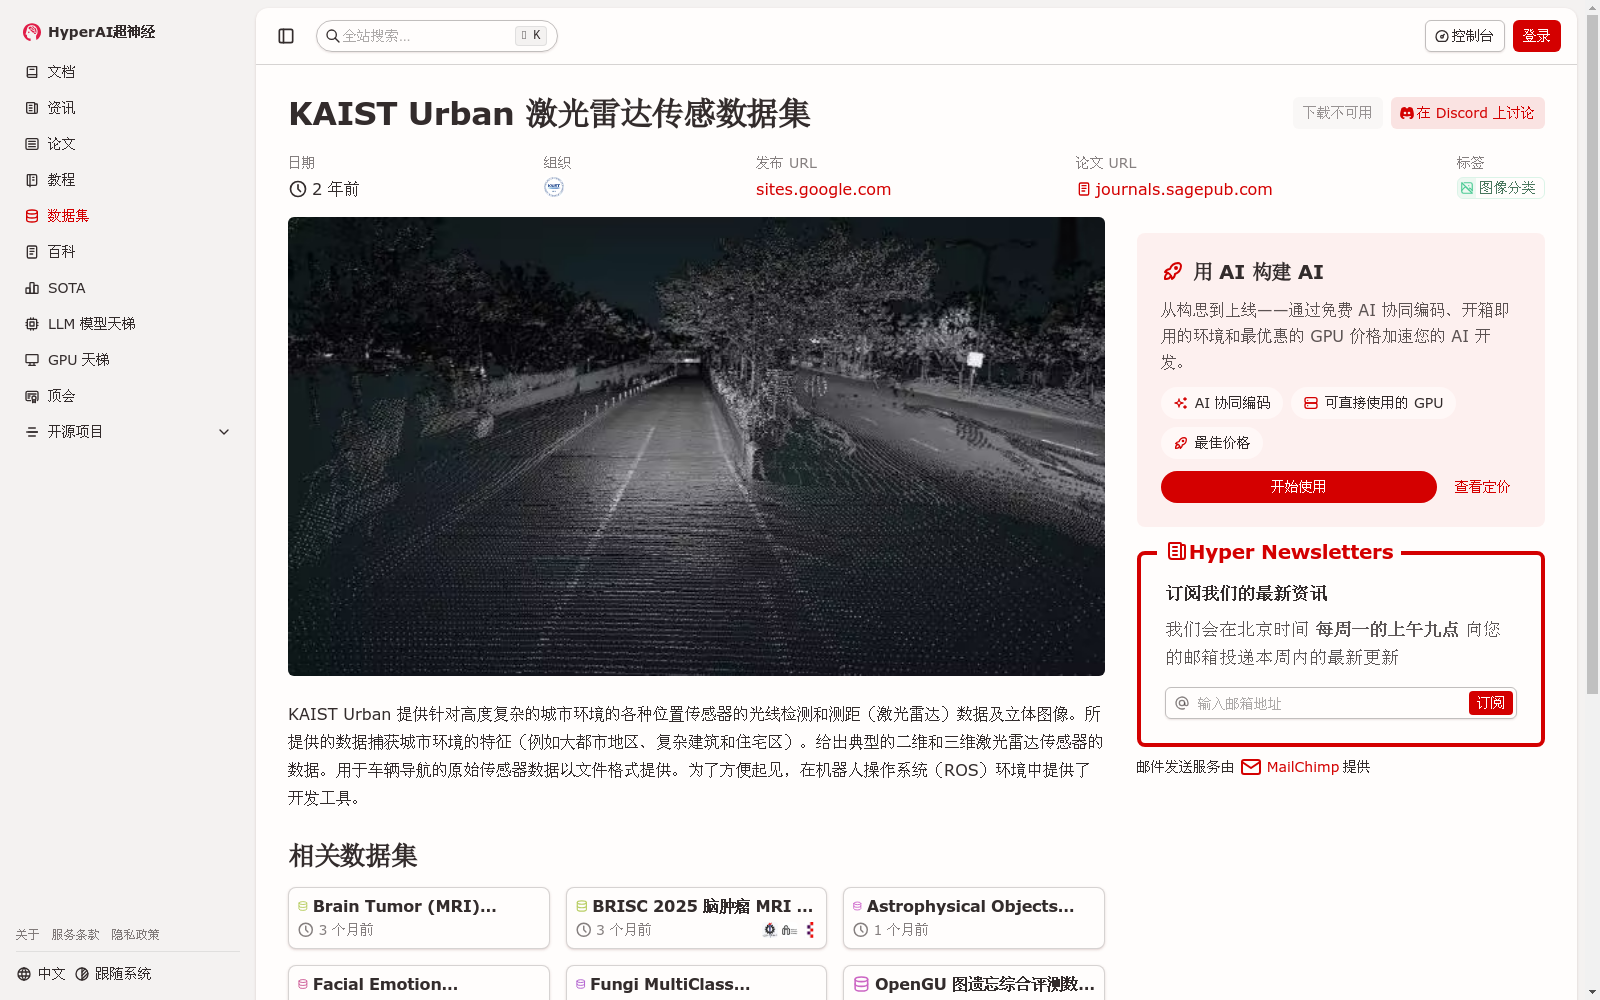Focus the 全站搜索 search field
The height and width of the screenshot is (1000, 1600).
click(x=437, y=36)
